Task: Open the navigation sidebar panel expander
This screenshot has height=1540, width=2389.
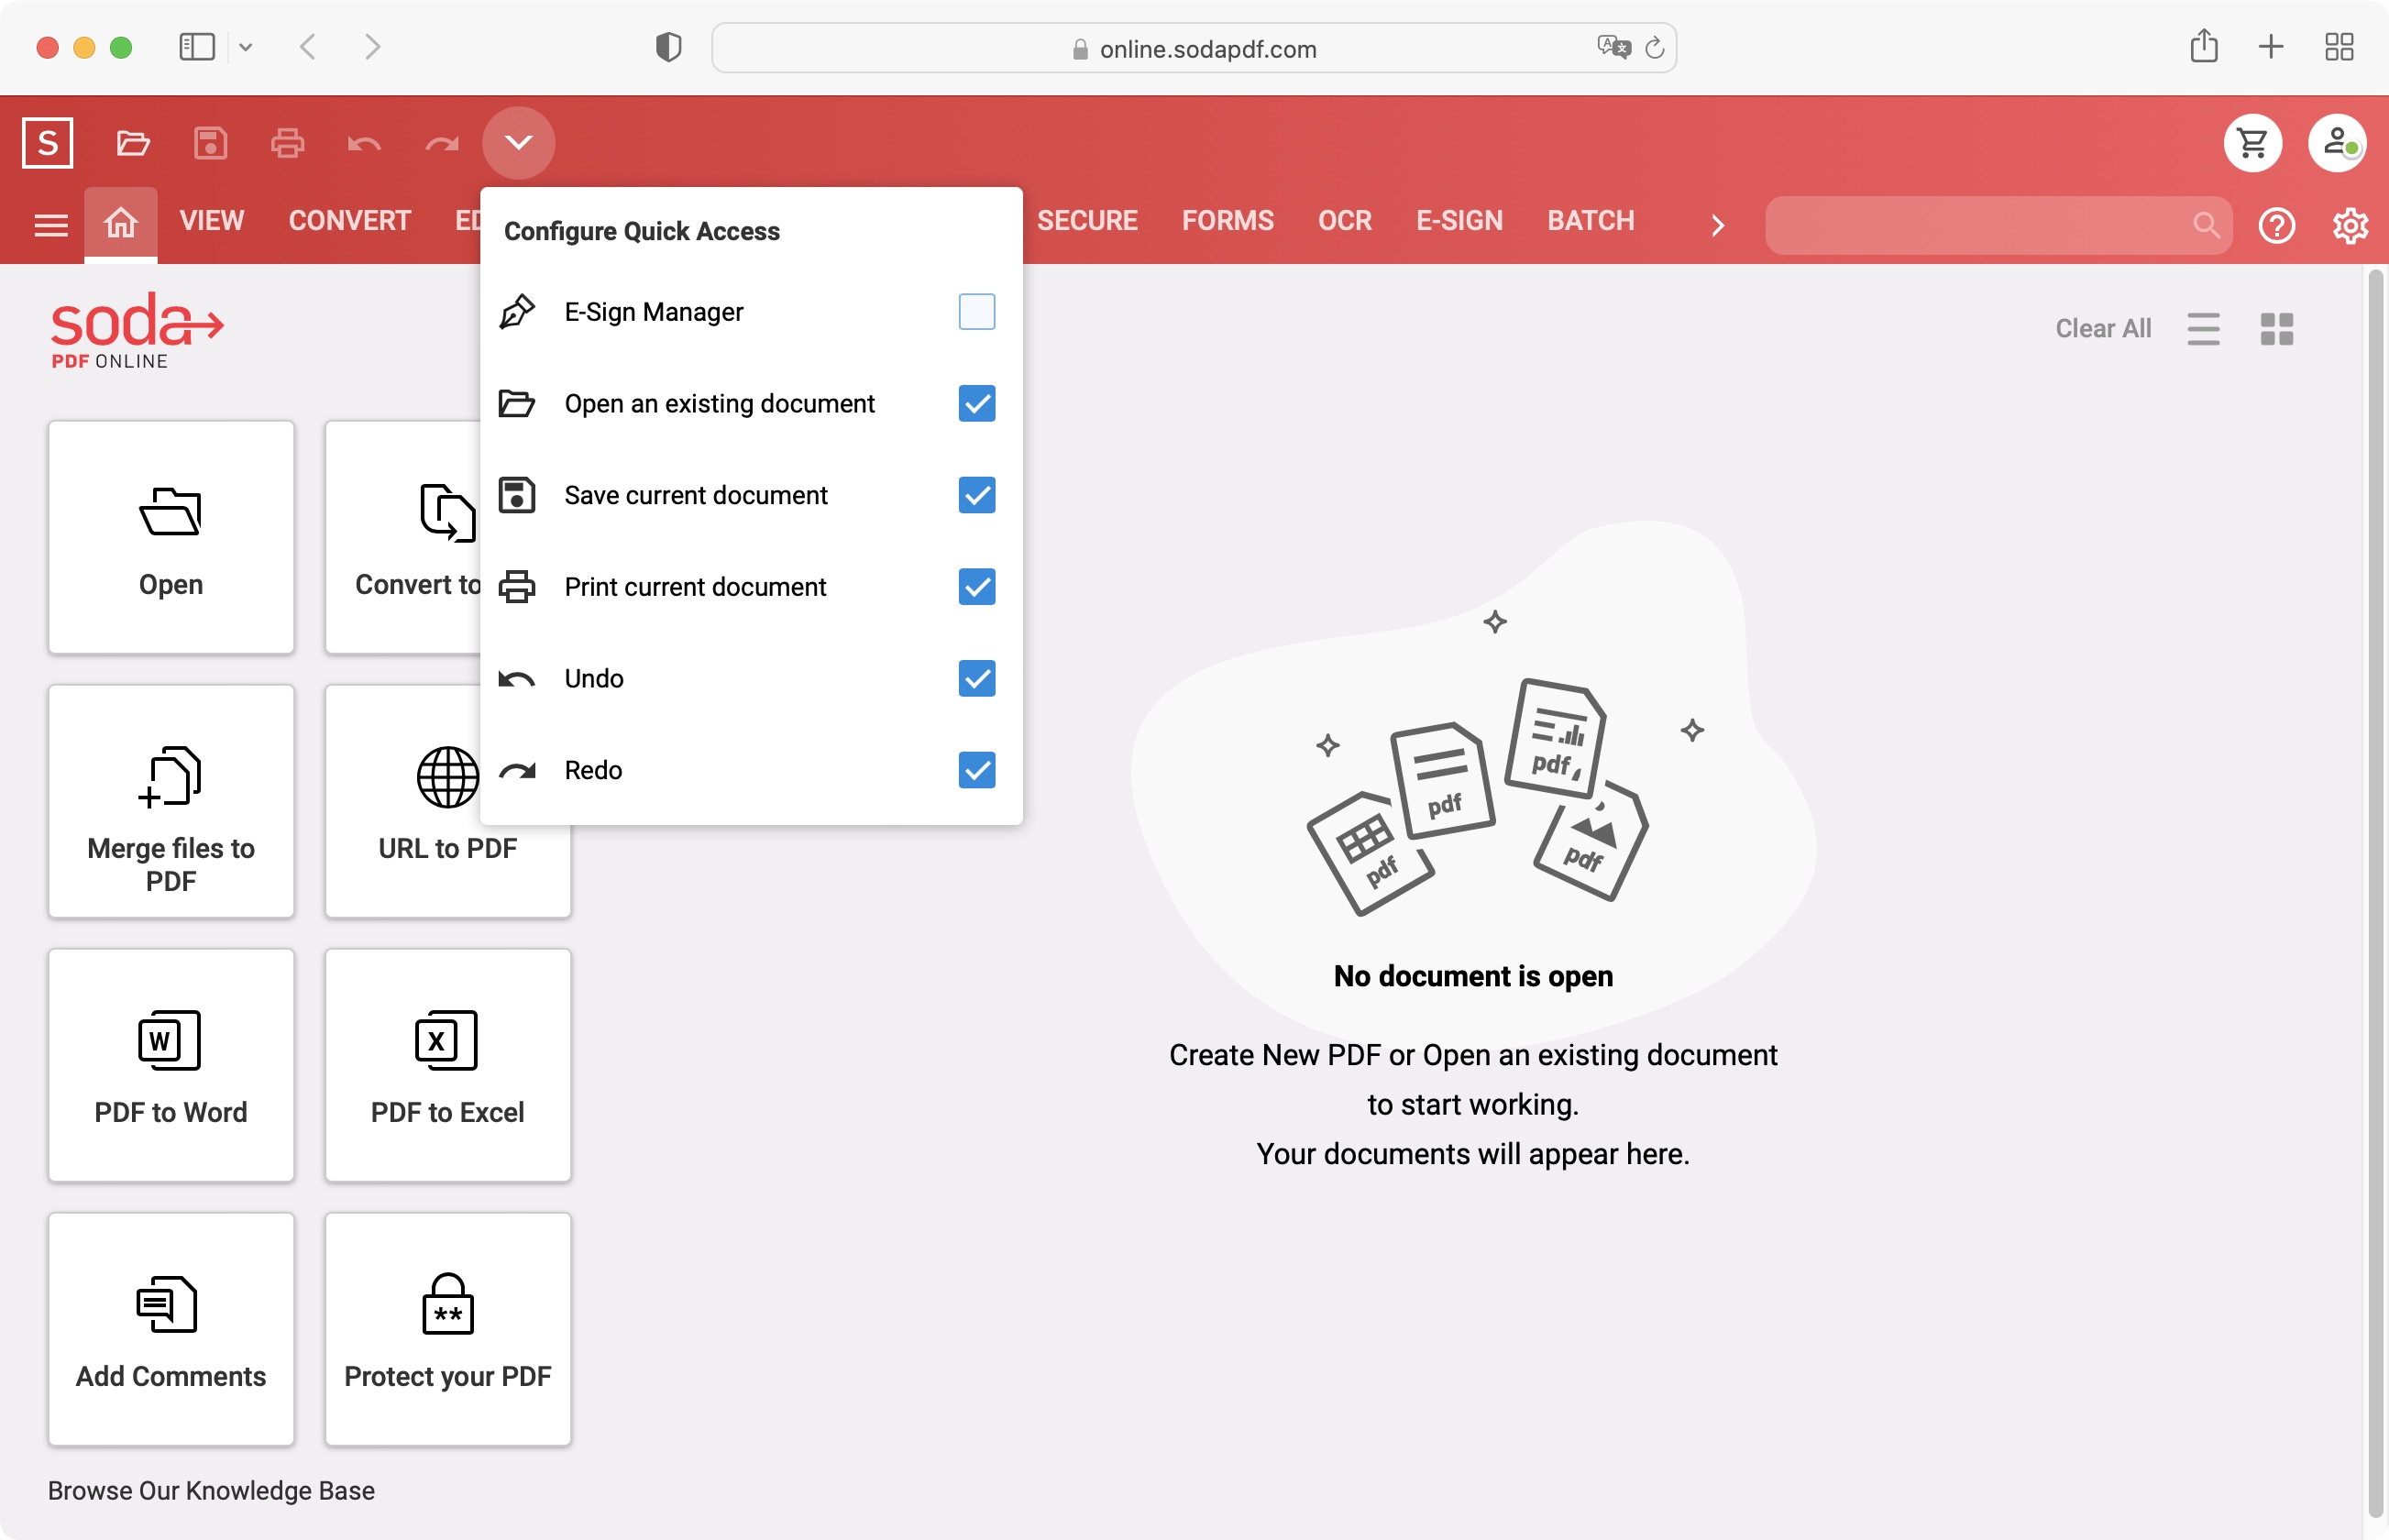Action: [x=47, y=223]
